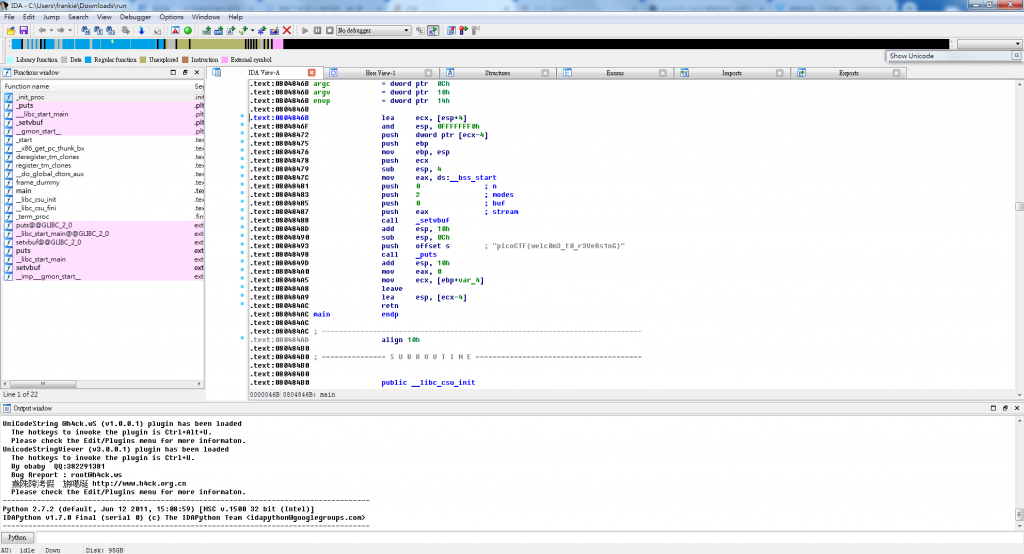This screenshot has height=554, width=1024.
Task: Click the first green-arrow window icon
Action: (x=206, y=31)
